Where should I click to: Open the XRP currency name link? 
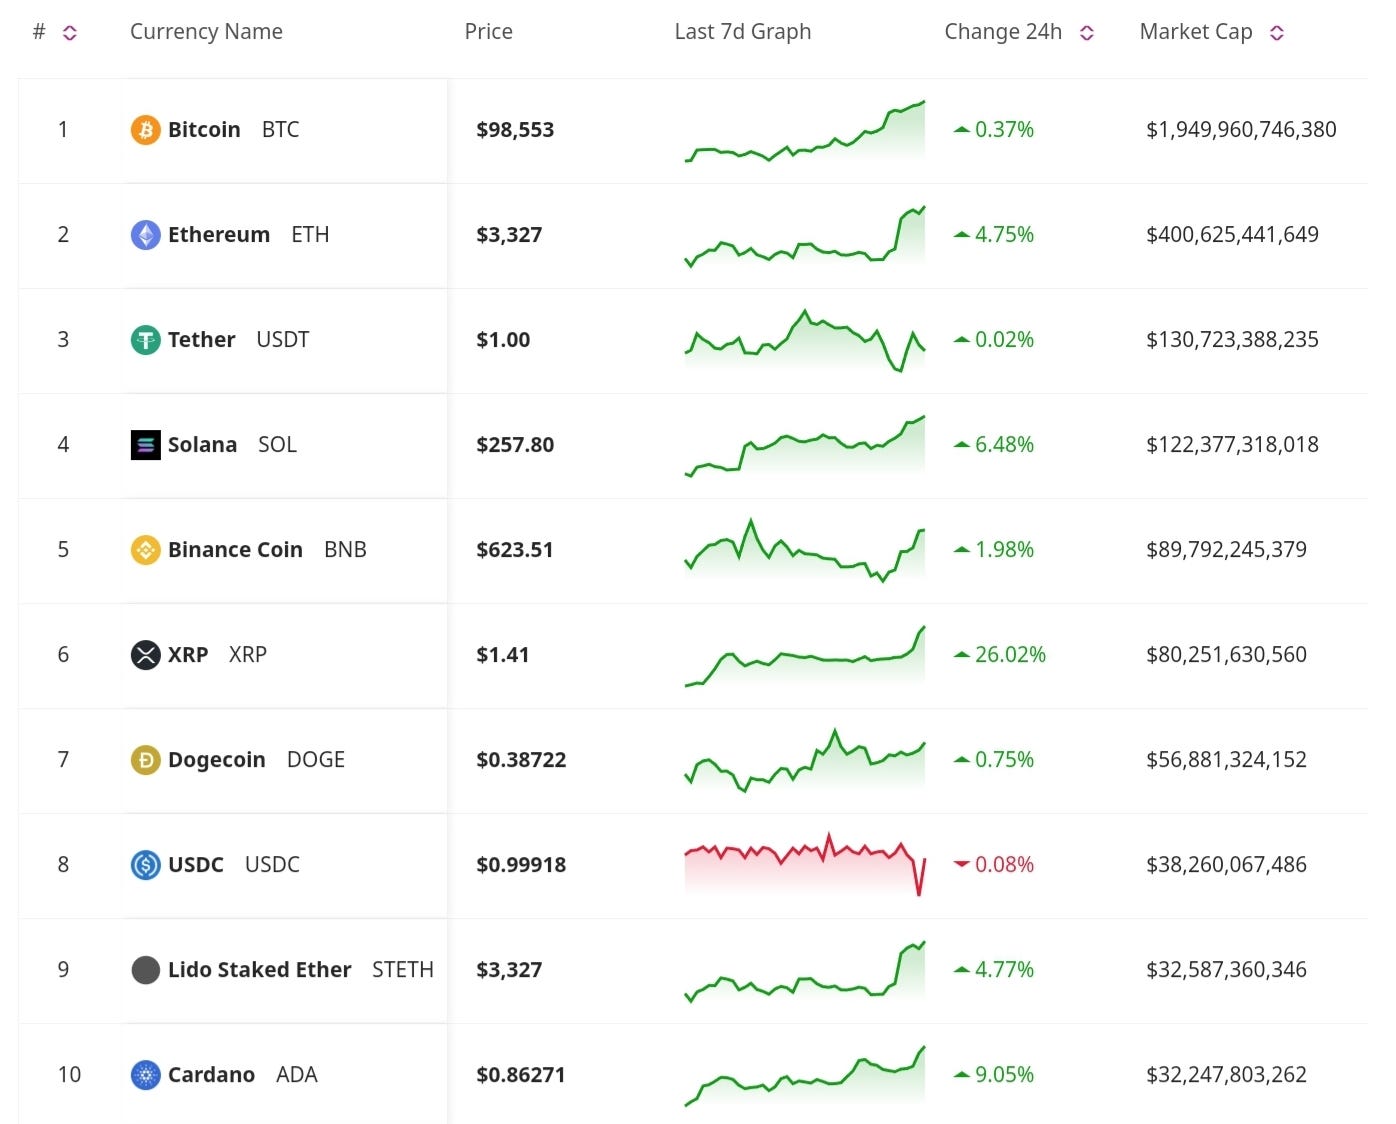point(188,655)
